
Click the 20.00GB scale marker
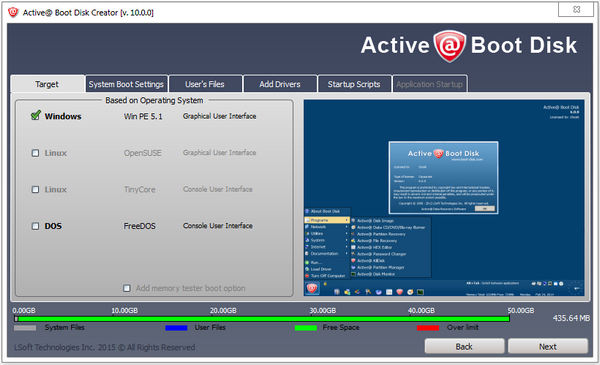(x=223, y=310)
